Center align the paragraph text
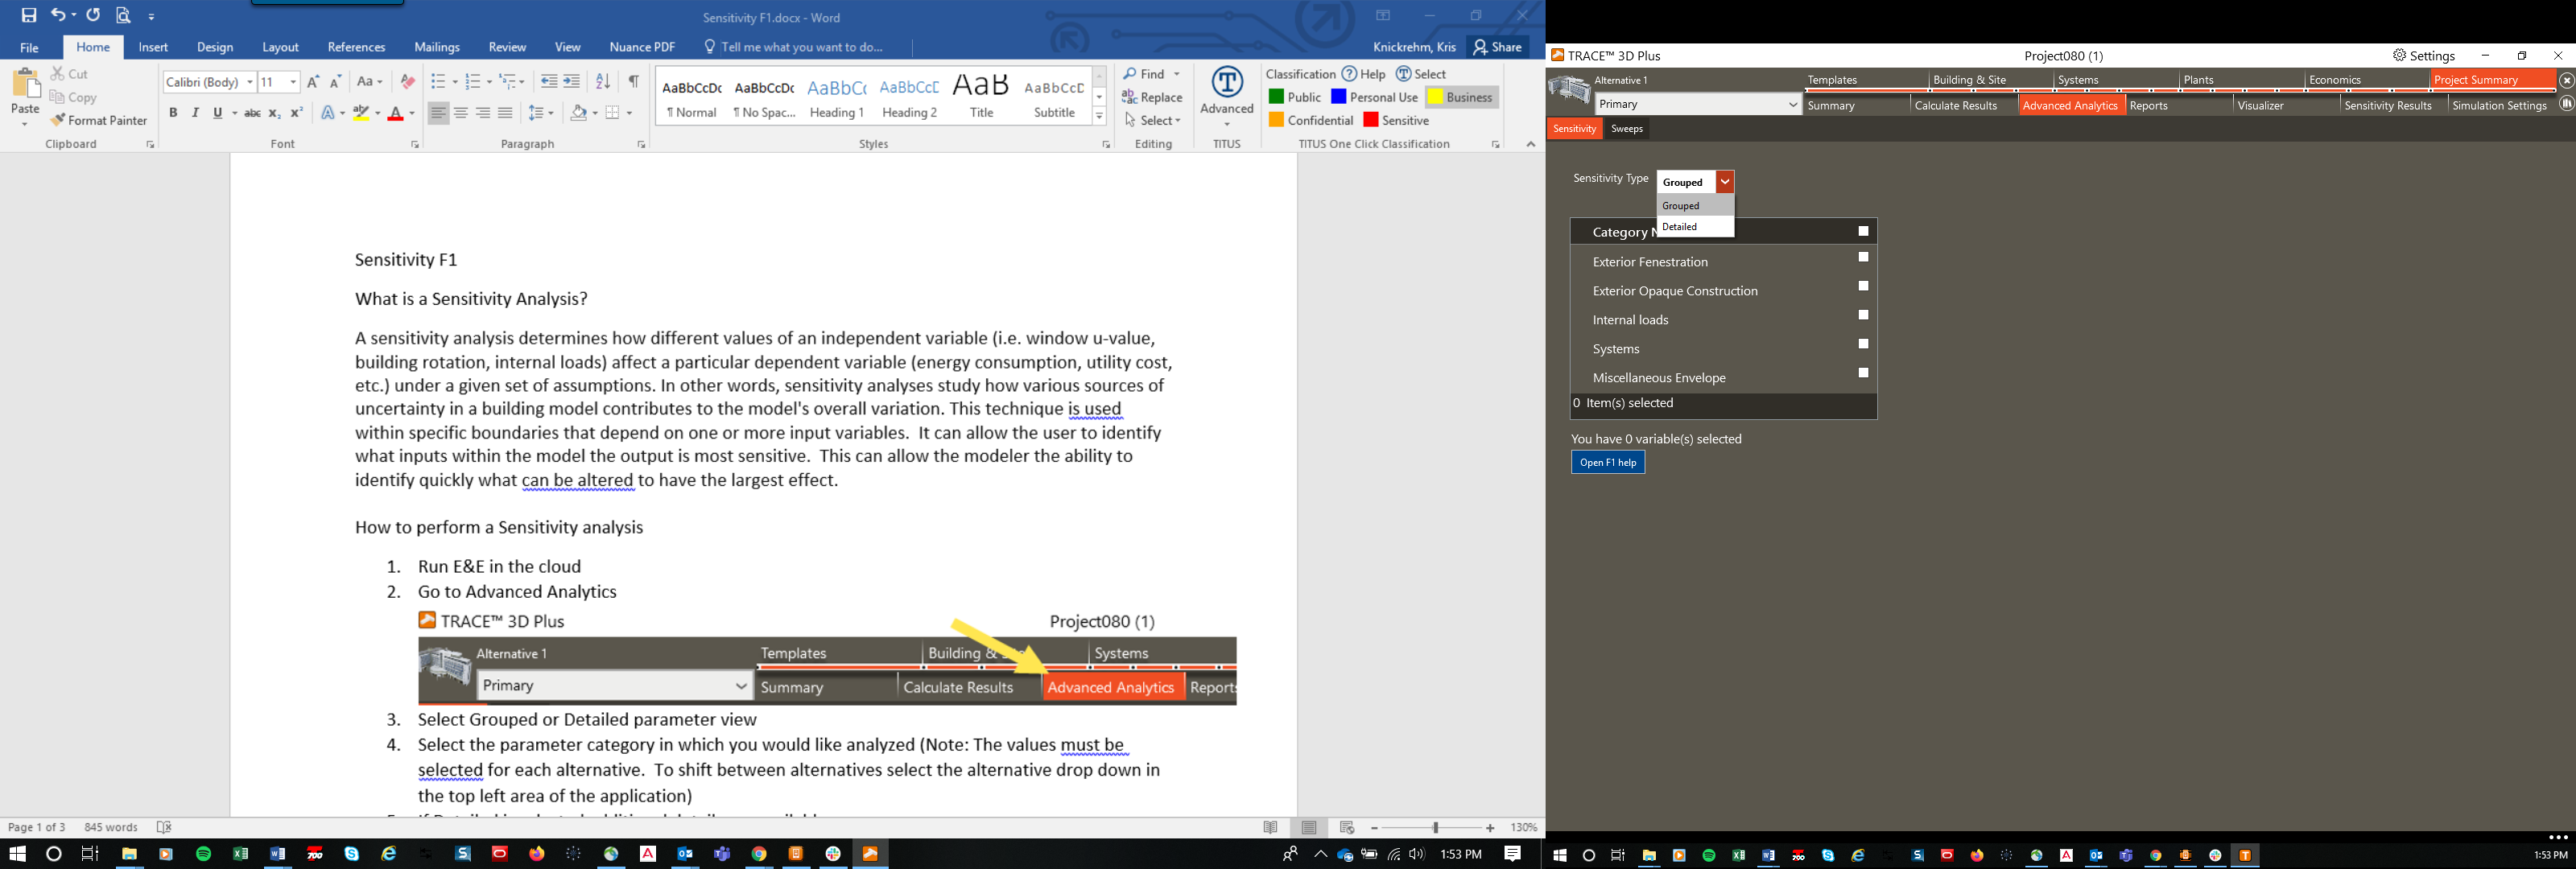 tap(461, 113)
